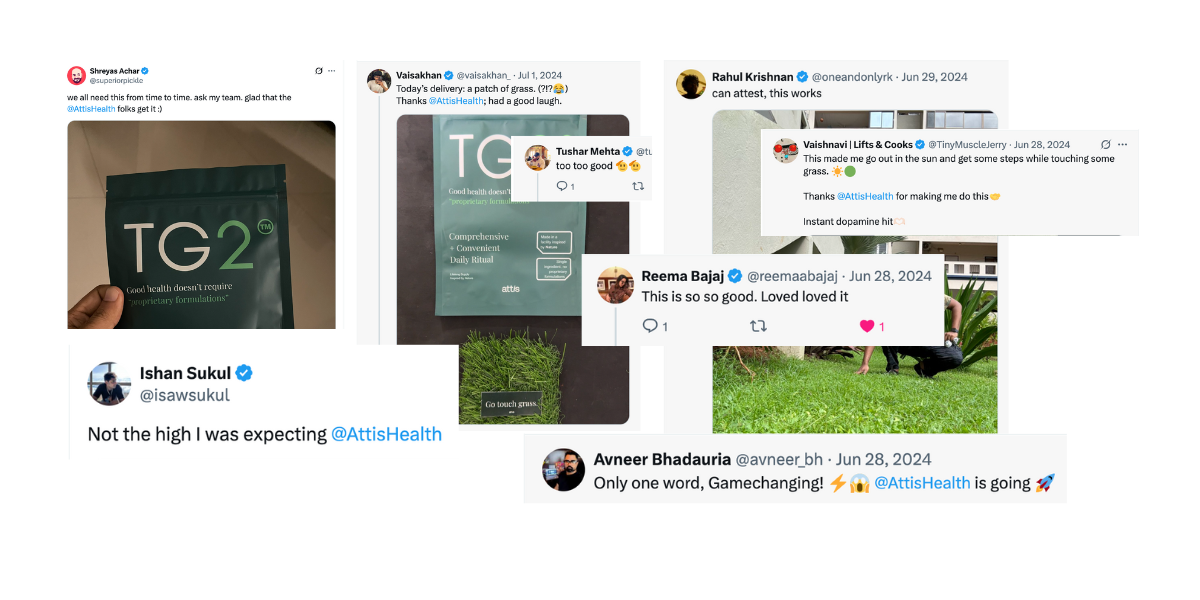1200x600 pixels.
Task: Click the Grok icon on Shreyas Achar's tweet
Action: click(x=318, y=71)
